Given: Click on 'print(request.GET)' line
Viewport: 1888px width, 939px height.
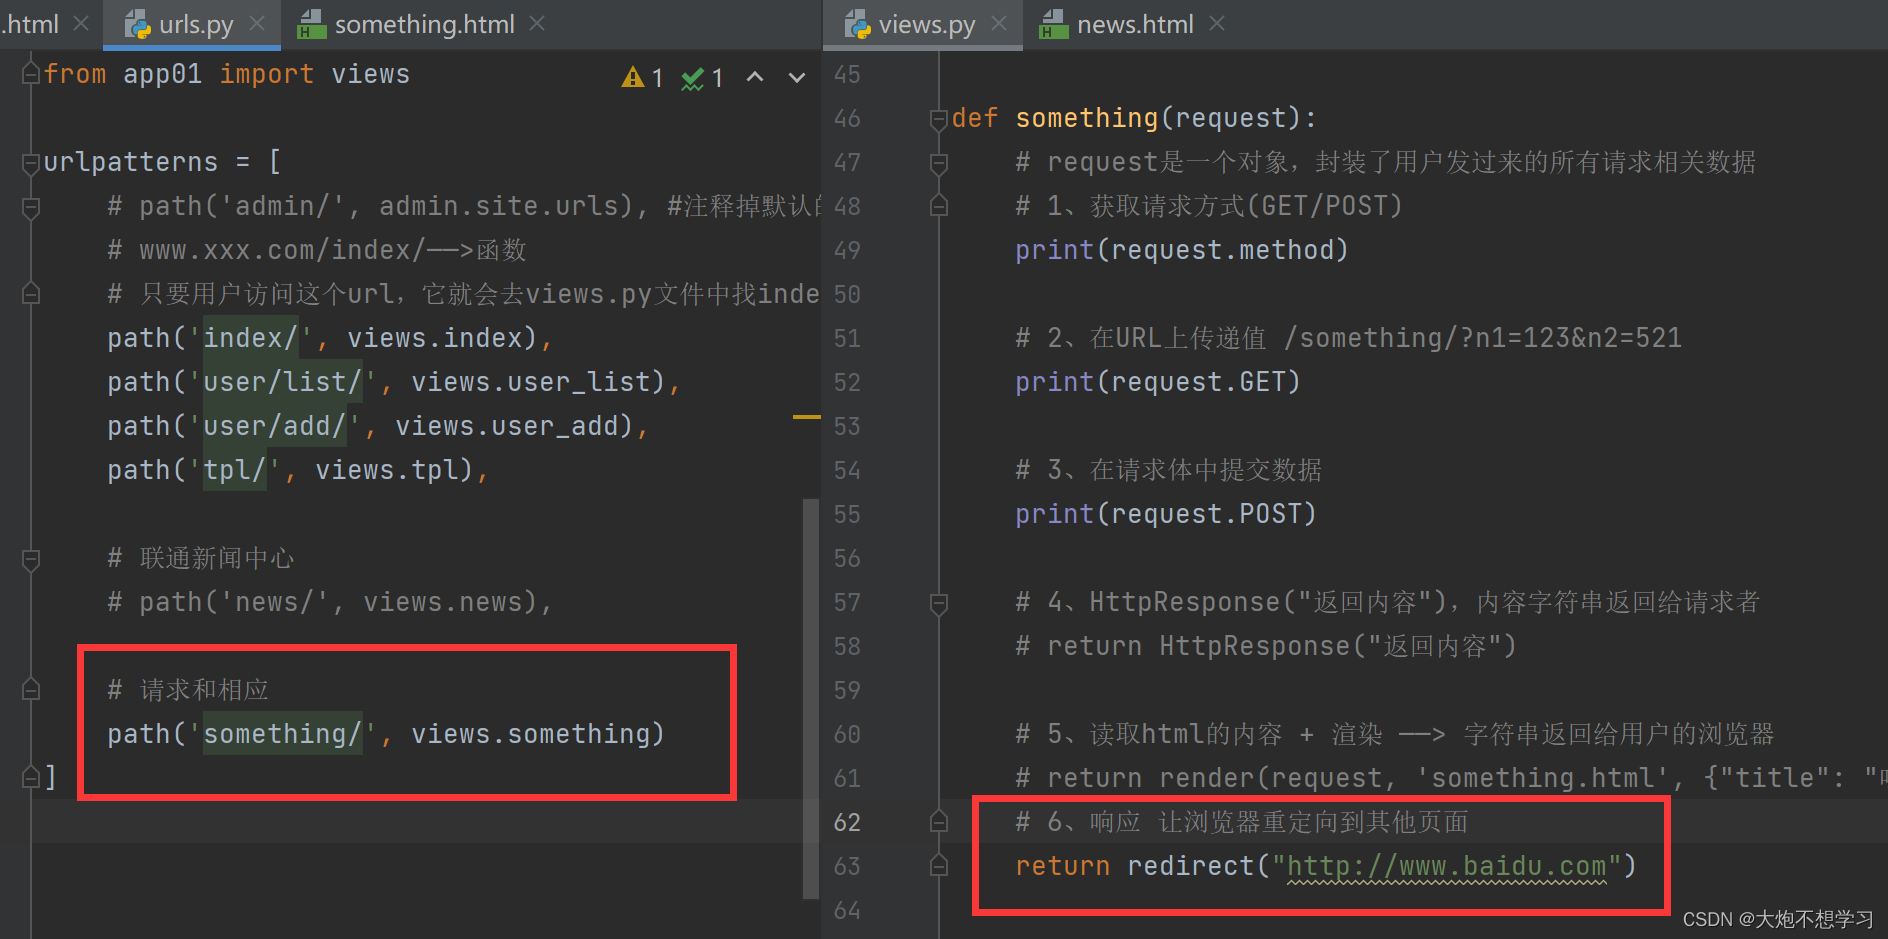Looking at the screenshot, I should [x=1158, y=382].
